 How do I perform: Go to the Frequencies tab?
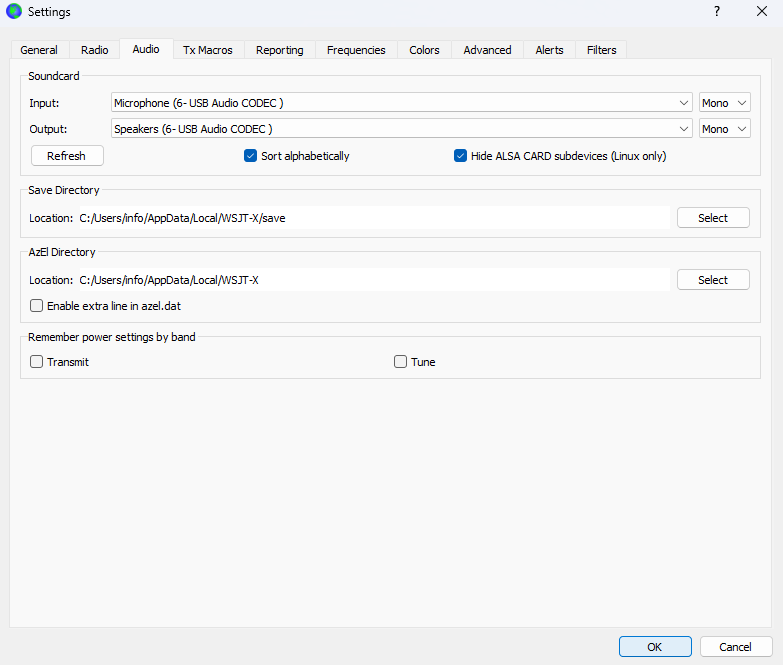[x=356, y=50]
